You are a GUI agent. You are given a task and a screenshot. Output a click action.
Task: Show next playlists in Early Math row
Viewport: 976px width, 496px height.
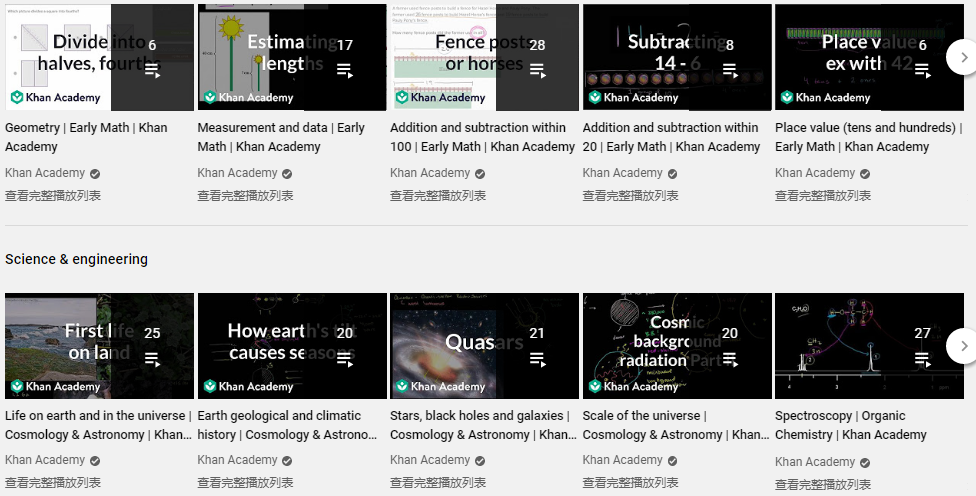coord(964,57)
